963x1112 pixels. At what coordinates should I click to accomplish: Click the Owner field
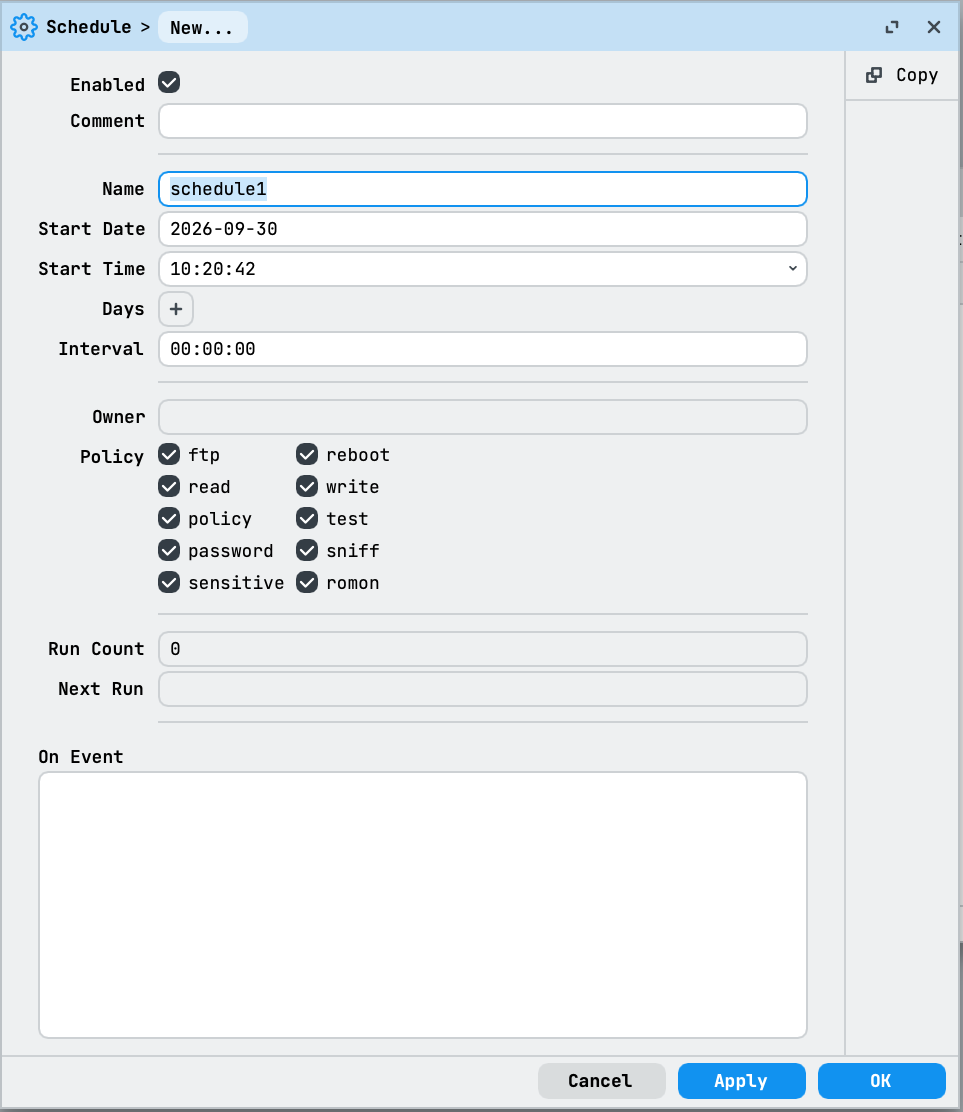483,417
